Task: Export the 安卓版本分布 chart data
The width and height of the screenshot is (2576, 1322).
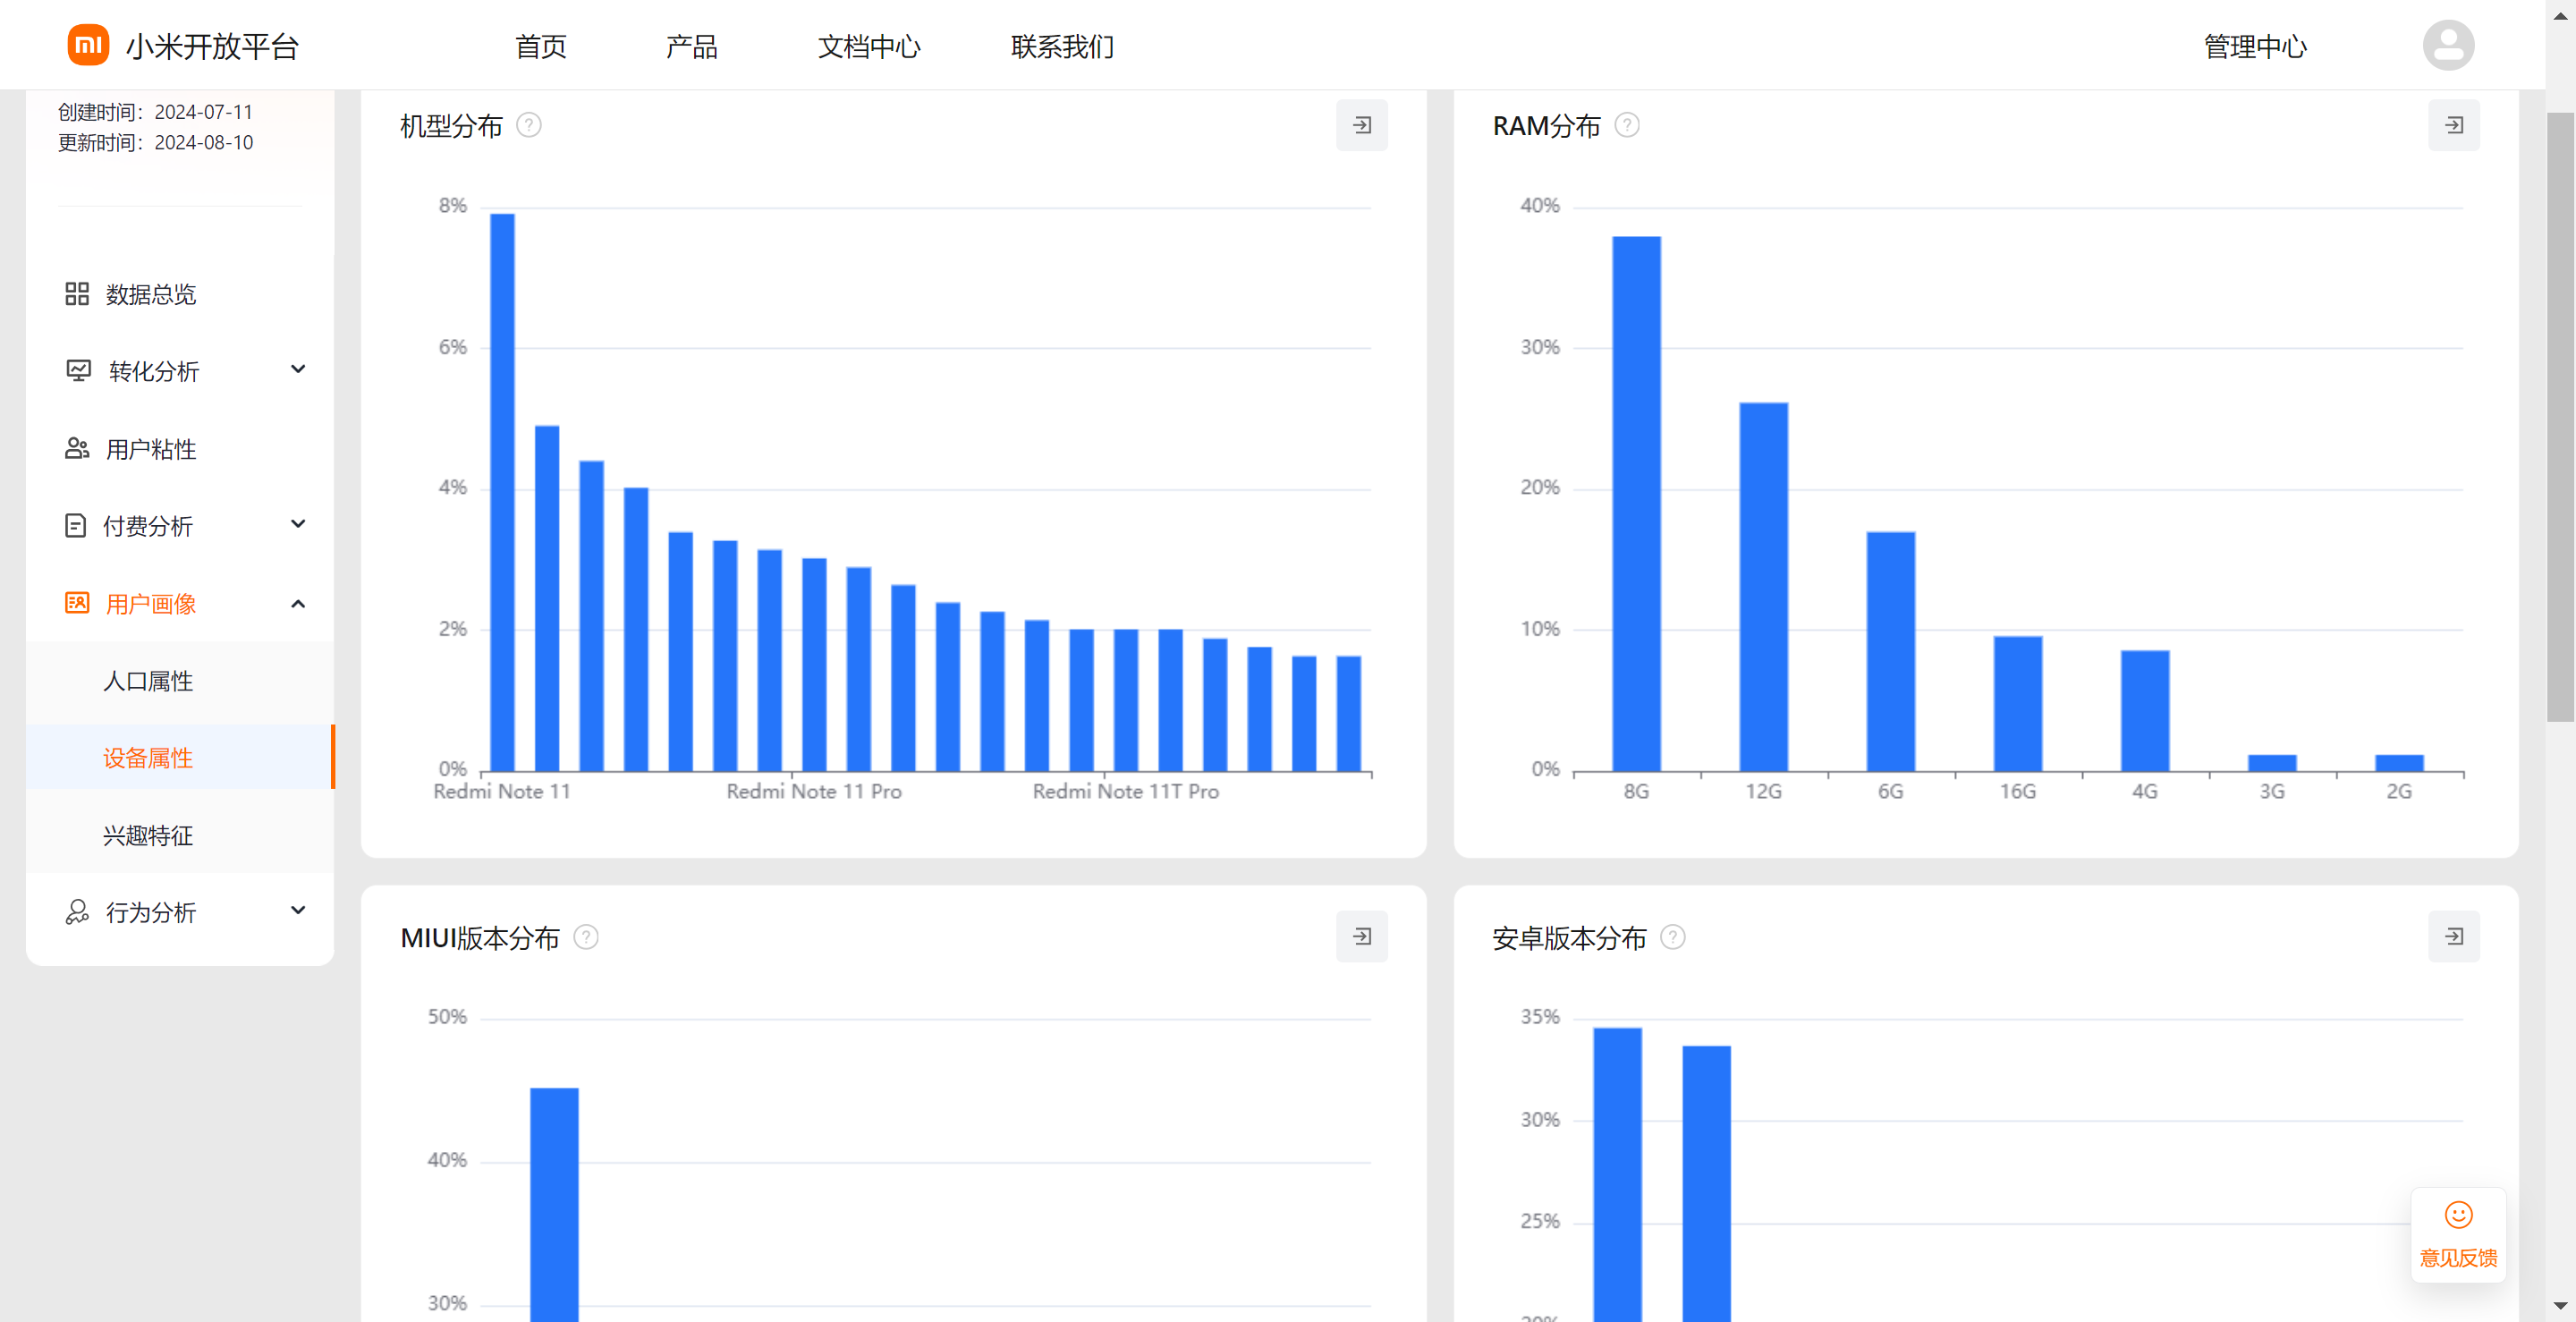Action: [2454, 937]
